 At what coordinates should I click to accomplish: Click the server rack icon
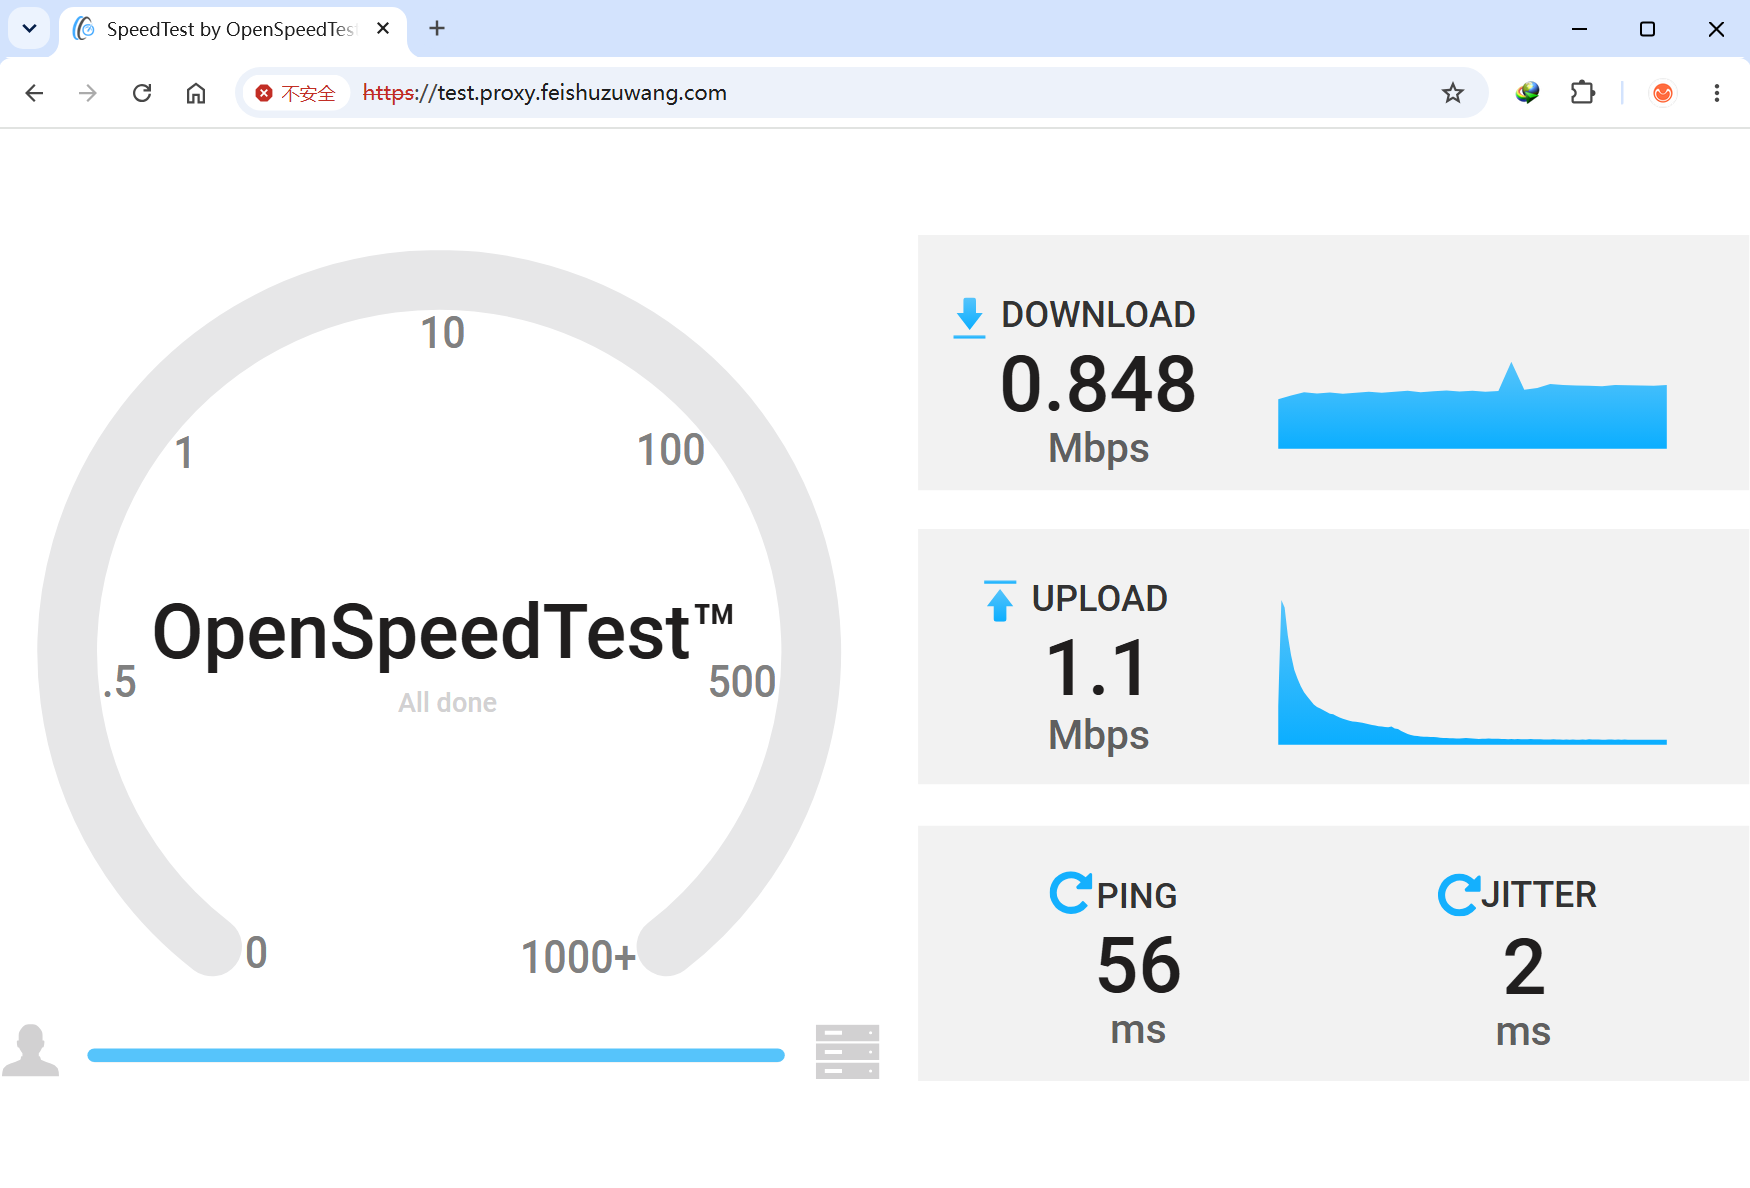[x=847, y=1052]
